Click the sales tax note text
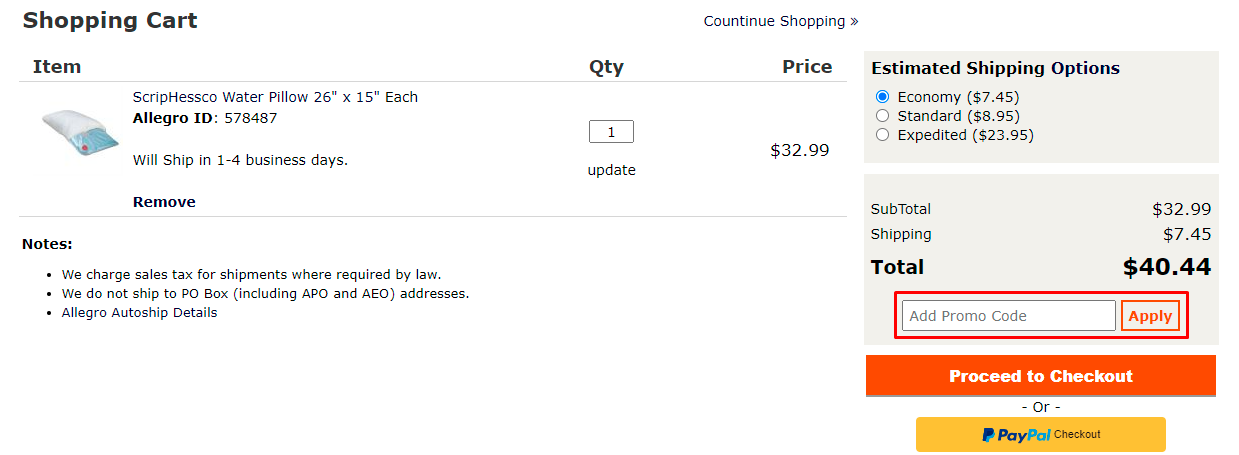 pos(251,274)
